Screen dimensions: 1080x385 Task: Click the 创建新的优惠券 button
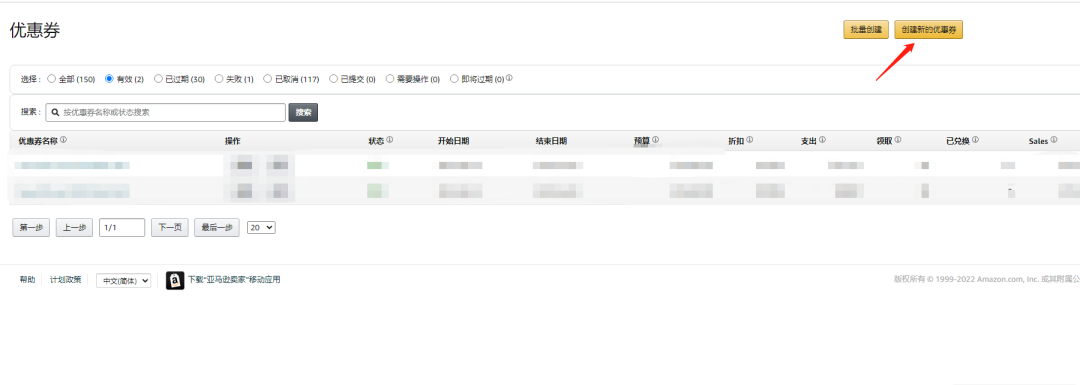point(928,30)
